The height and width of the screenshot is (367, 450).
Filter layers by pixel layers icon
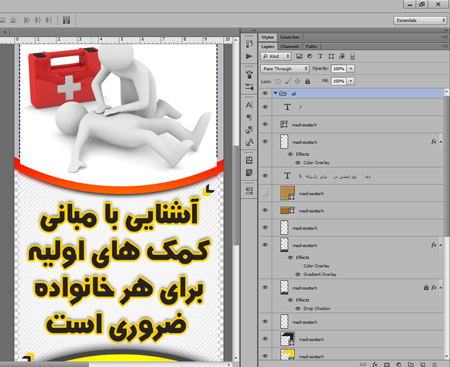299,56
